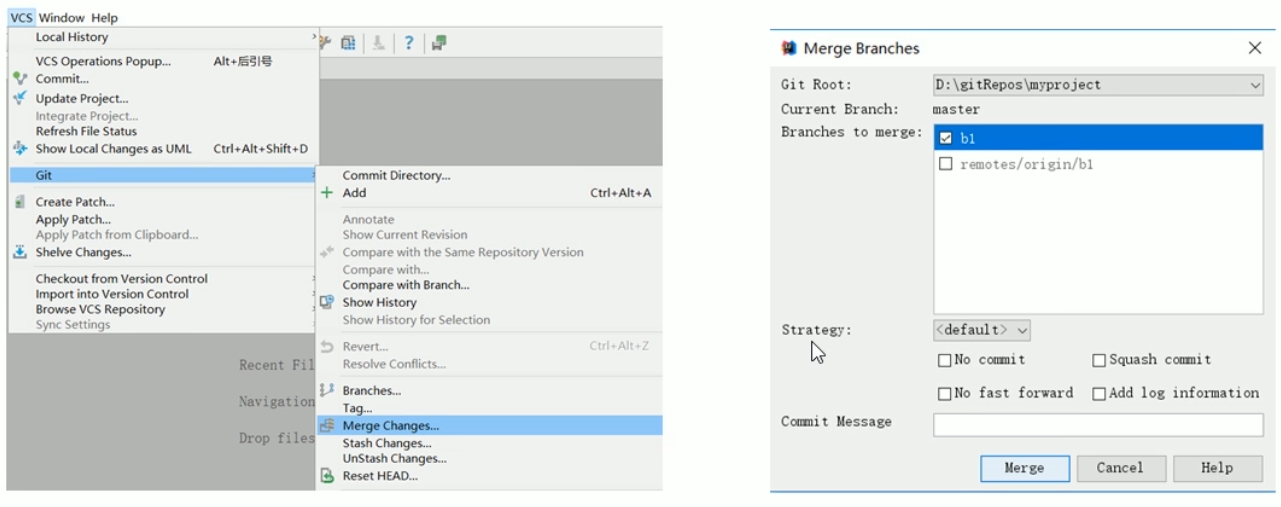Open the Window menu in menu bar
1281x507 pixels.
[x=62, y=17]
